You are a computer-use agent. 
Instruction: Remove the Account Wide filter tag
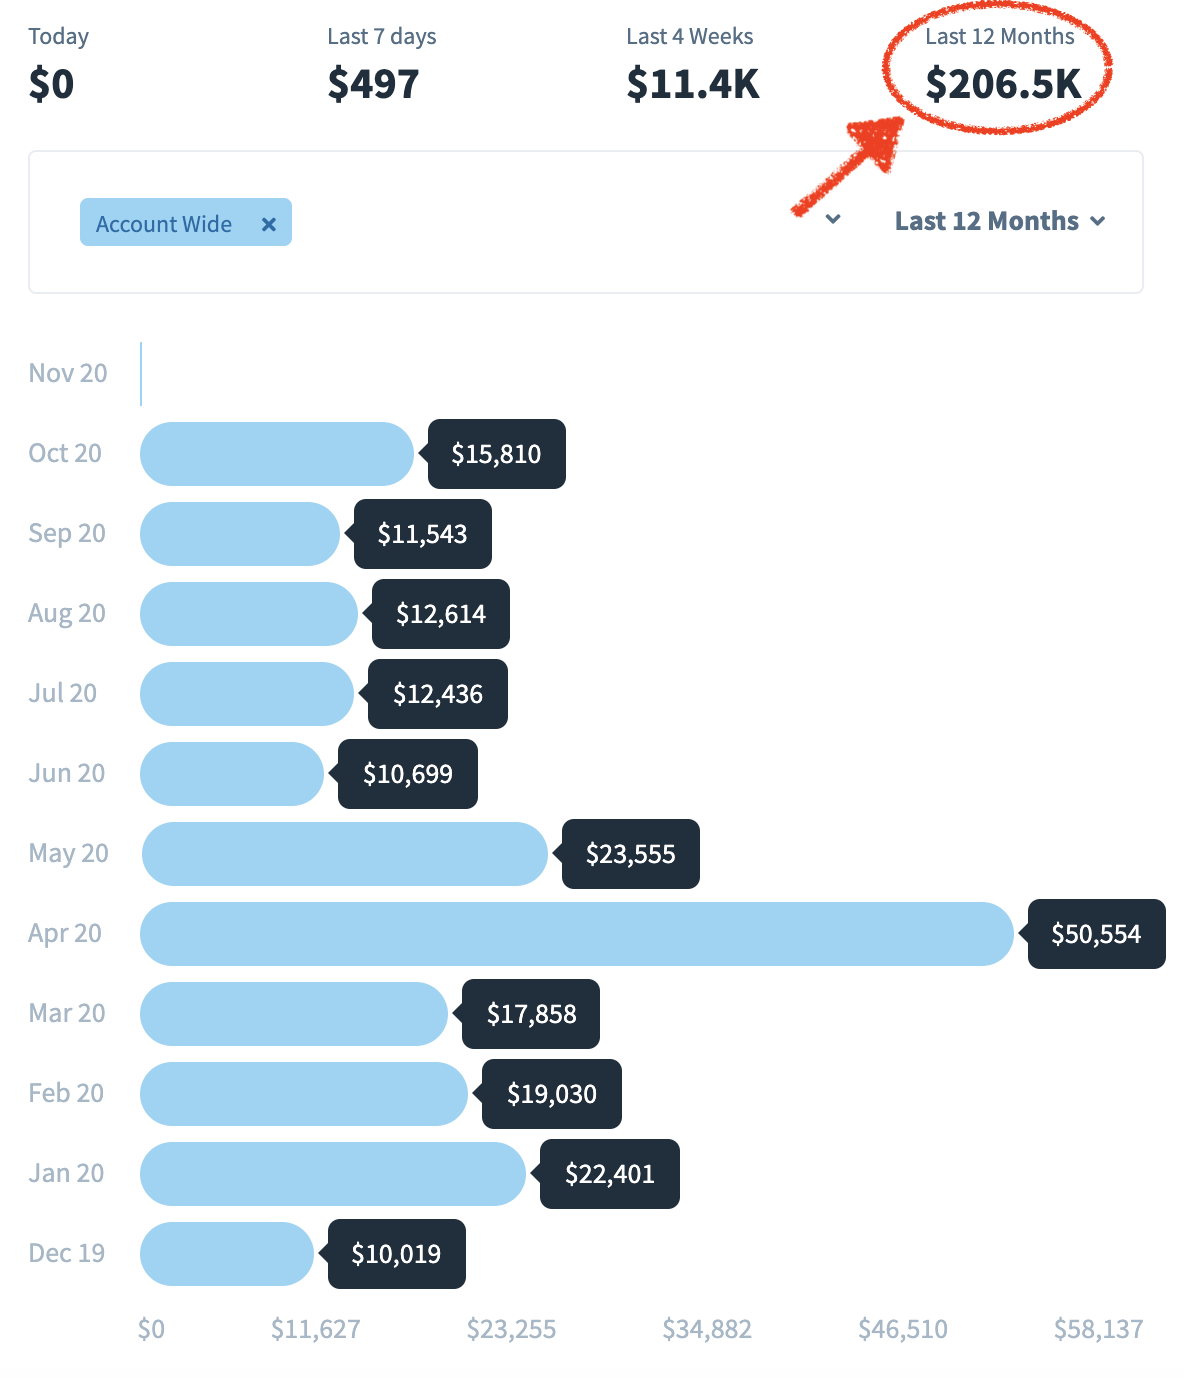click(x=268, y=224)
